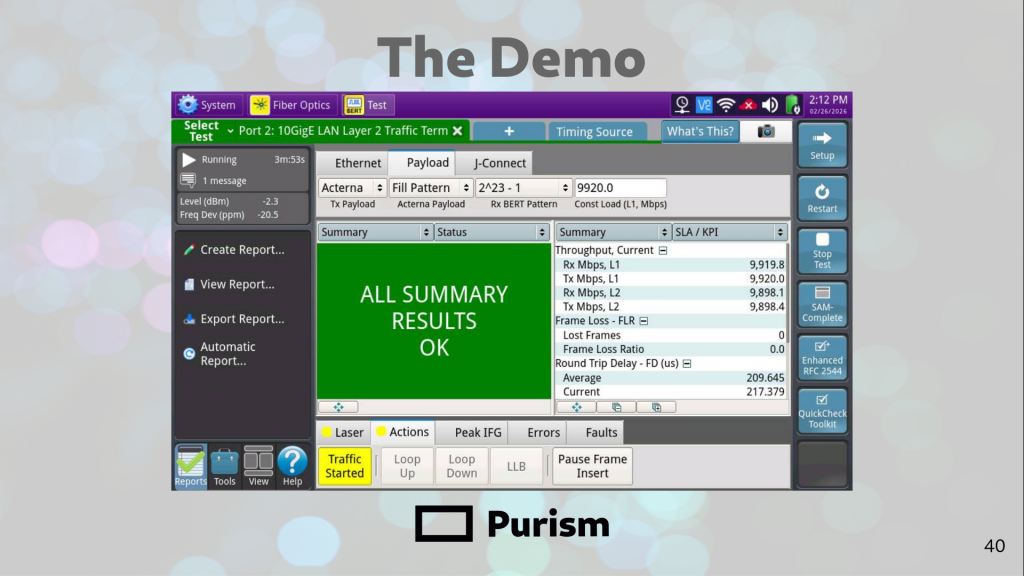Click the 1 message icon
Screen dimensions: 1024x576
coord(188,180)
